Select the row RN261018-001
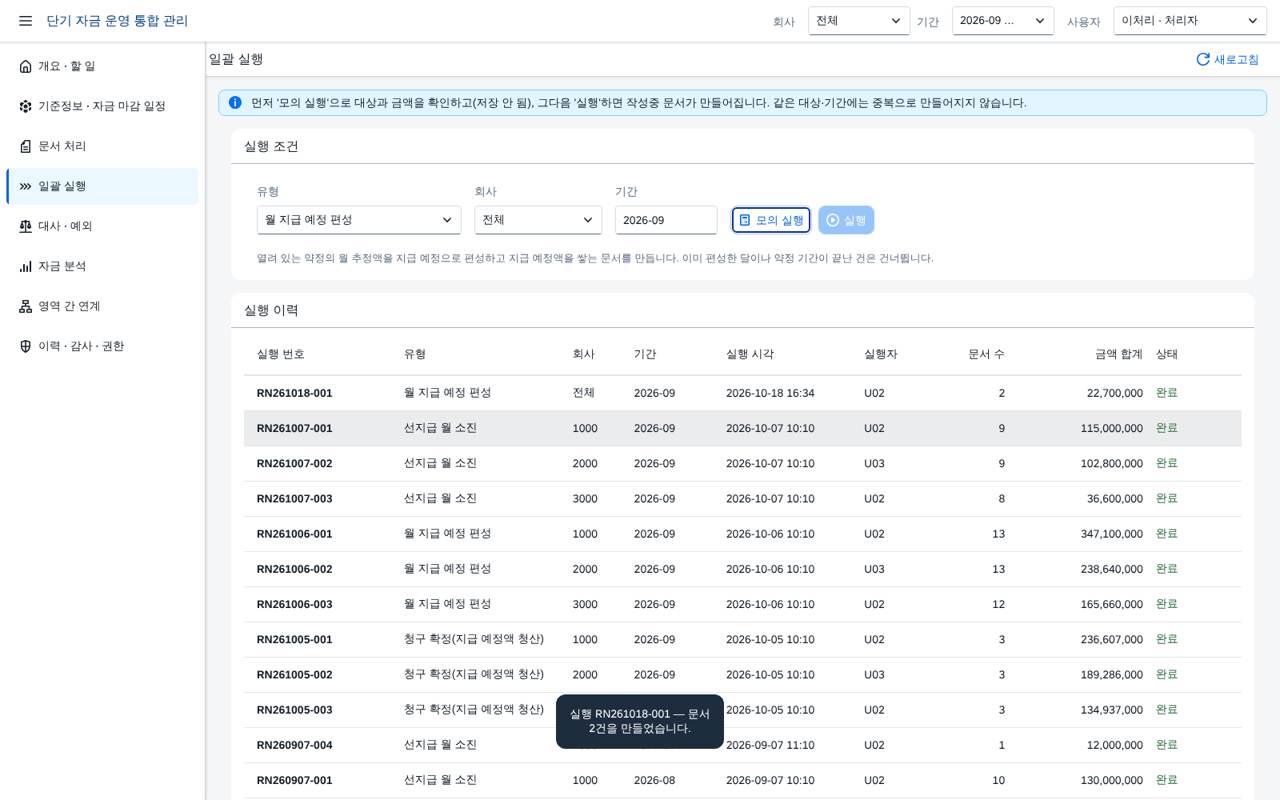Image resolution: width=1280 pixels, height=800 pixels. 742,393
